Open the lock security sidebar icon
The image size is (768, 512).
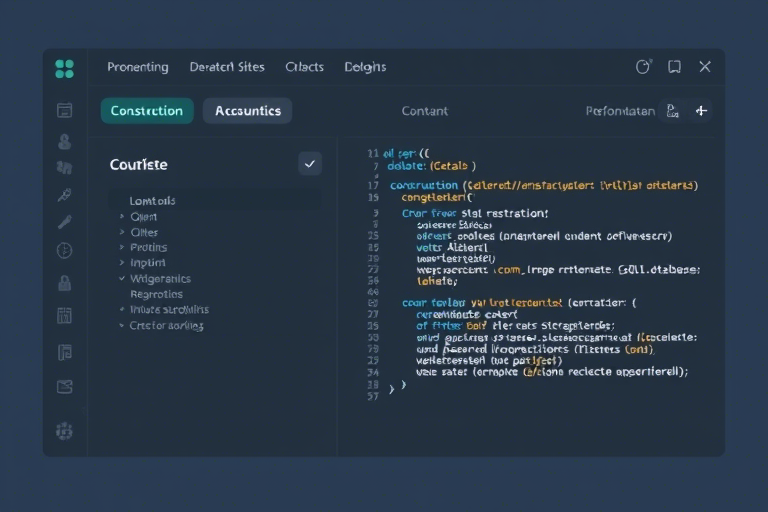[65, 283]
